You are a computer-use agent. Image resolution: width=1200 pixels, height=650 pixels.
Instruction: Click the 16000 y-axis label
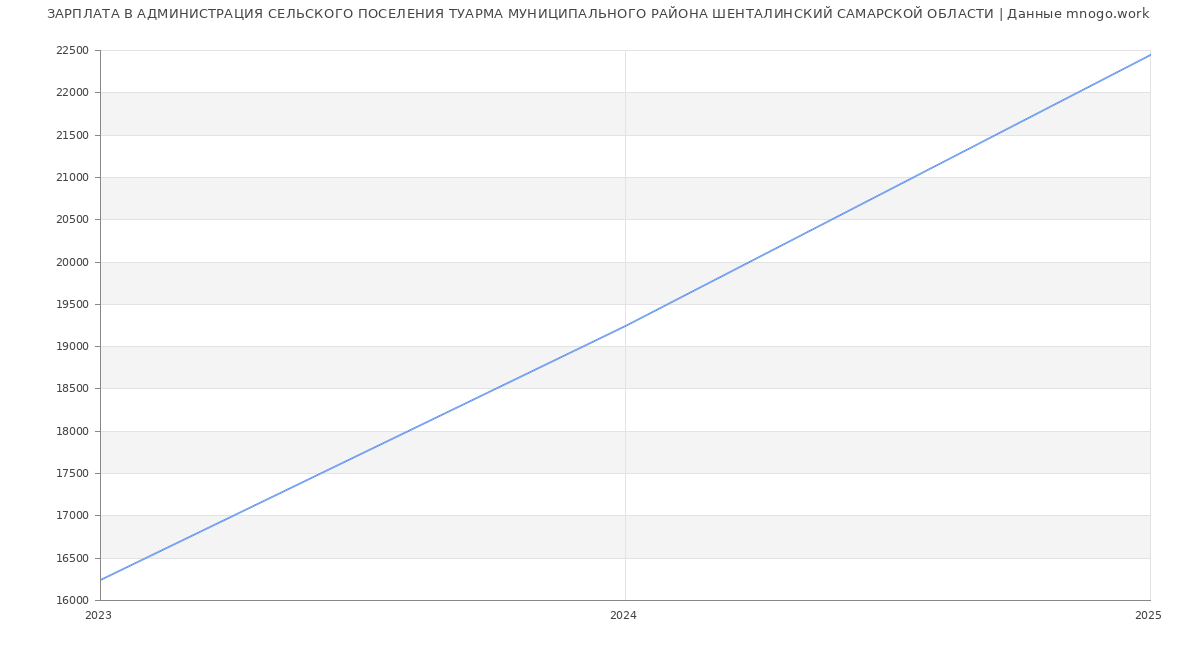tap(71, 601)
